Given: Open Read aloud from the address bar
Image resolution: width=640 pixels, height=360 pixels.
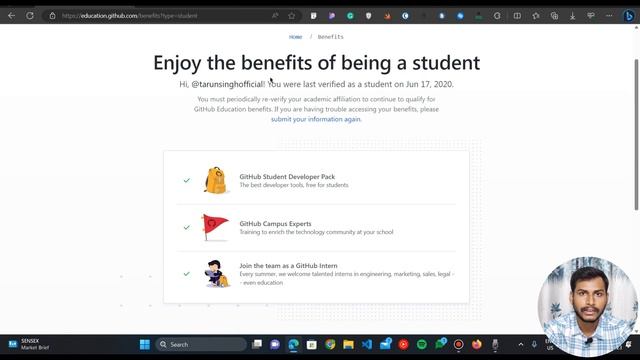Looking at the screenshot, I should [x=275, y=16].
